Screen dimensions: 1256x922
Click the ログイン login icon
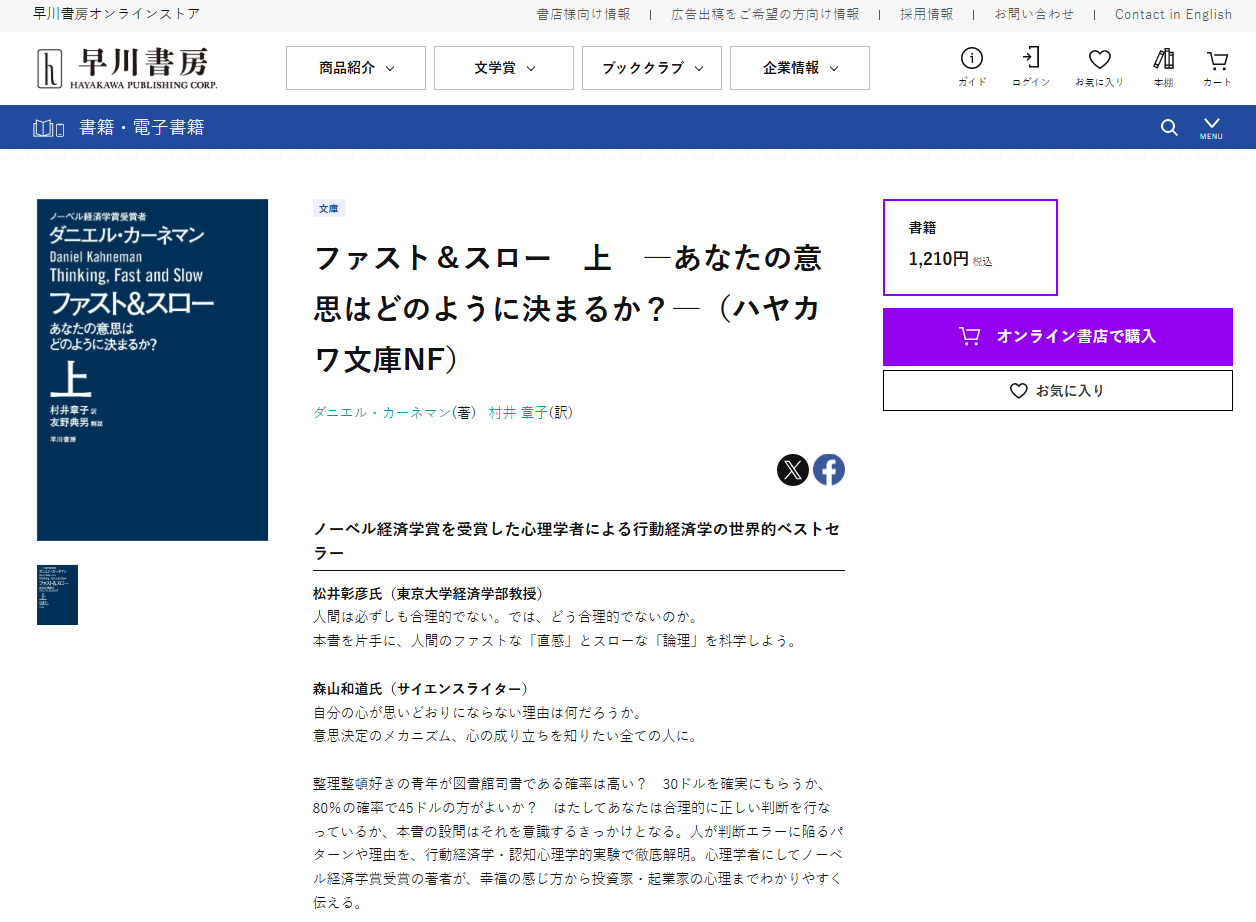[1031, 67]
